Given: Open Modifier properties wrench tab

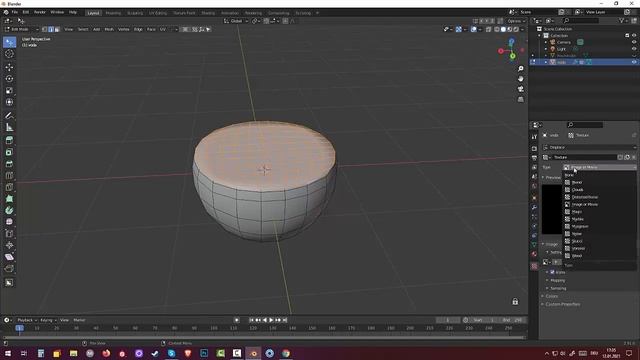Looking at the screenshot, I should (x=534, y=207).
